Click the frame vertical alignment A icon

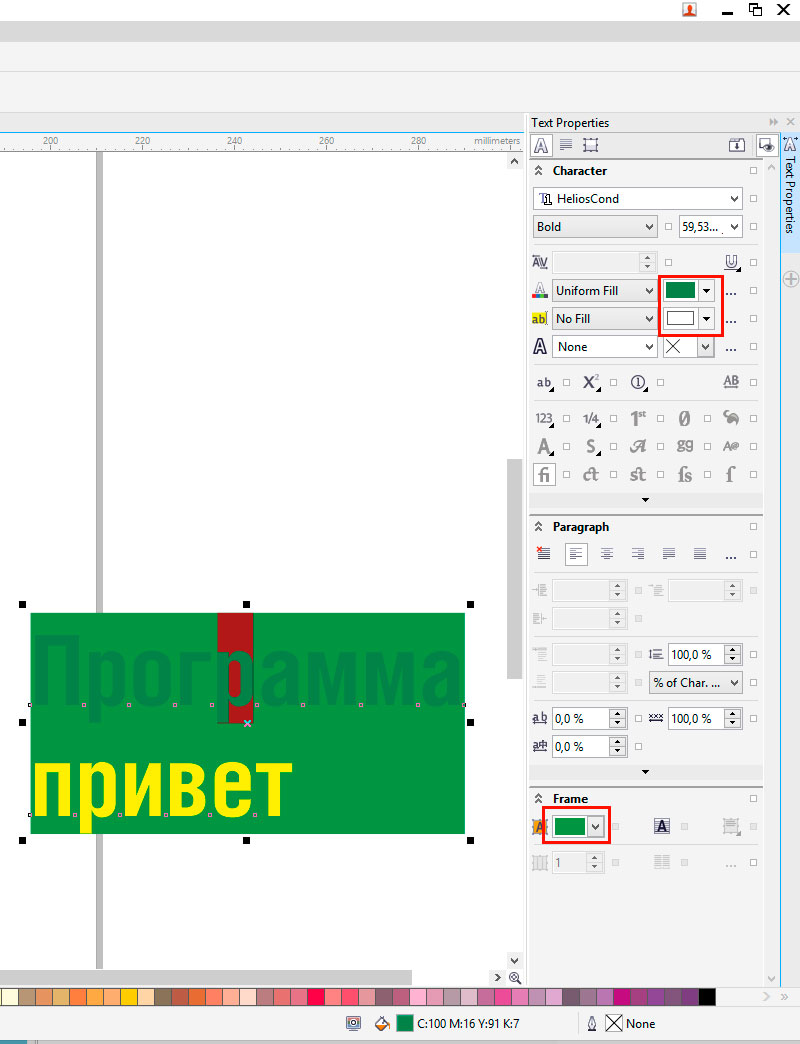tap(662, 826)
